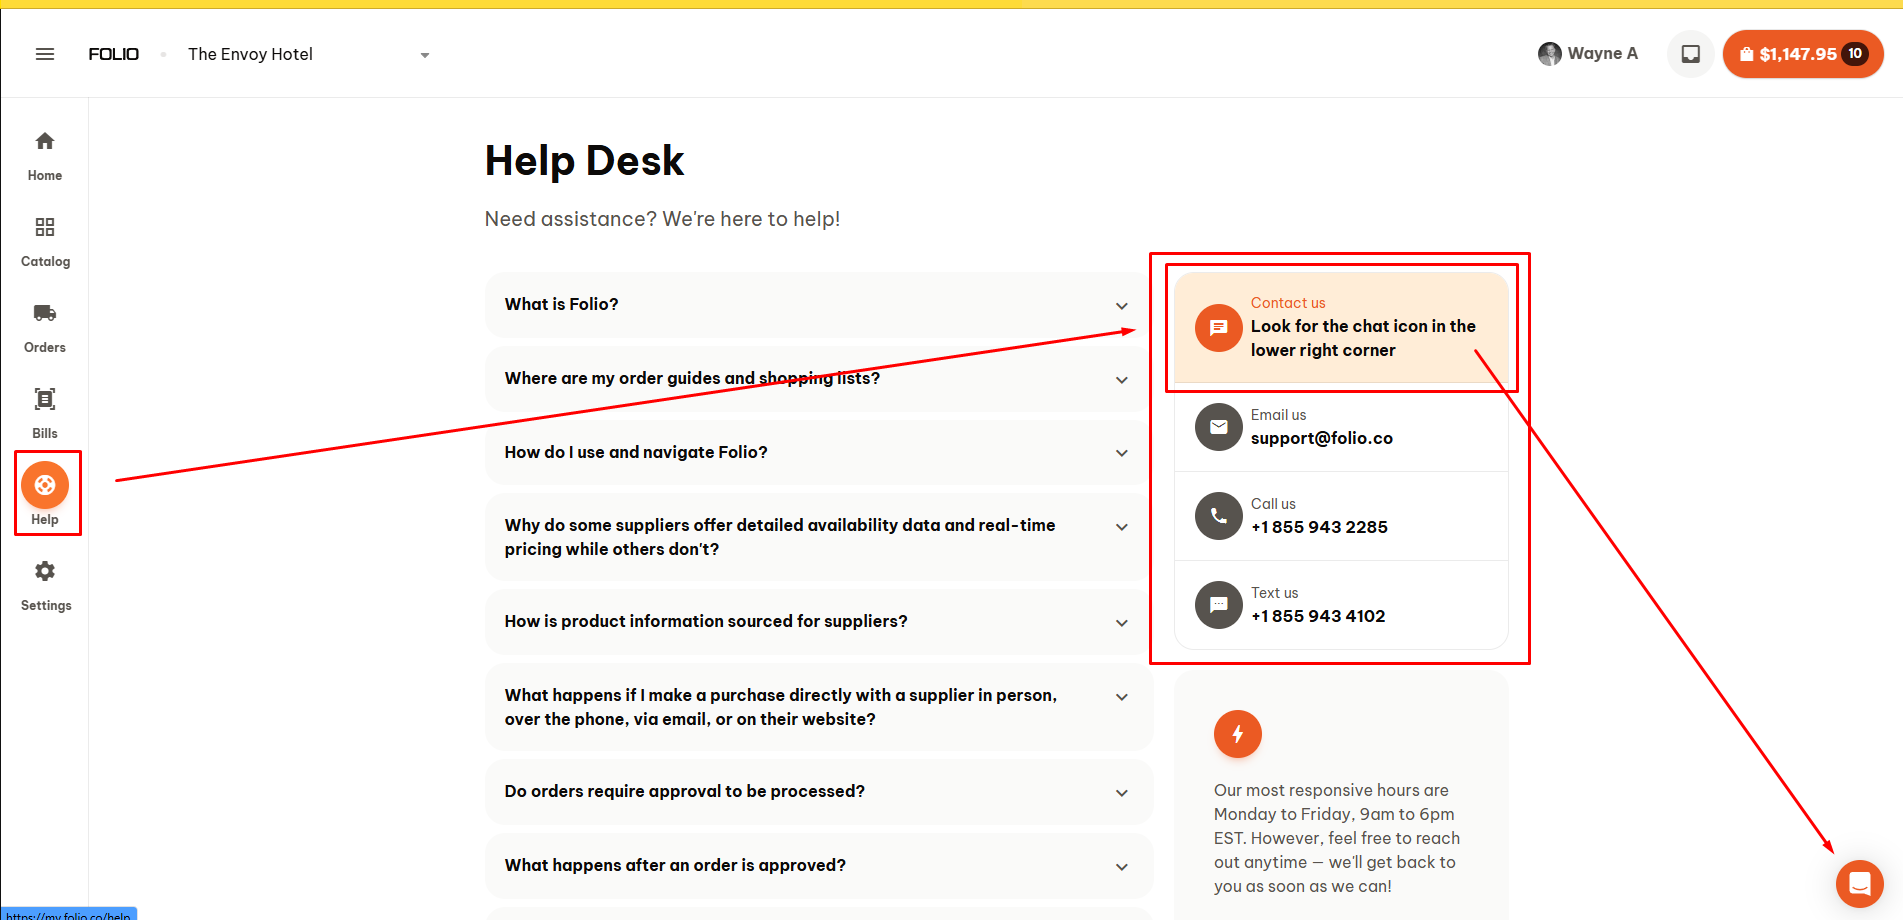Select the Help lifebuoy icon
The width and height of the screenshot is (1903, 920).
click(x=45, y=485)
